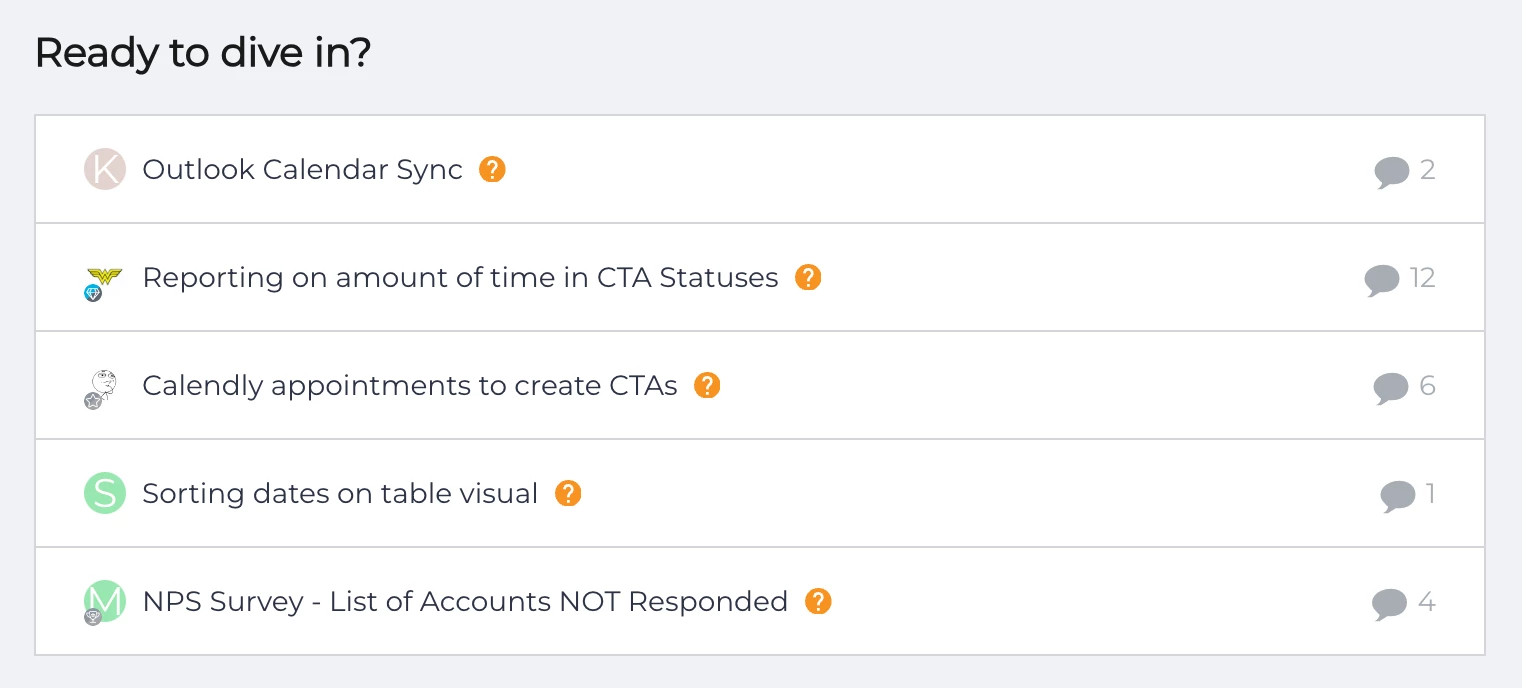Click the green S user avatar

click(104, 494)
